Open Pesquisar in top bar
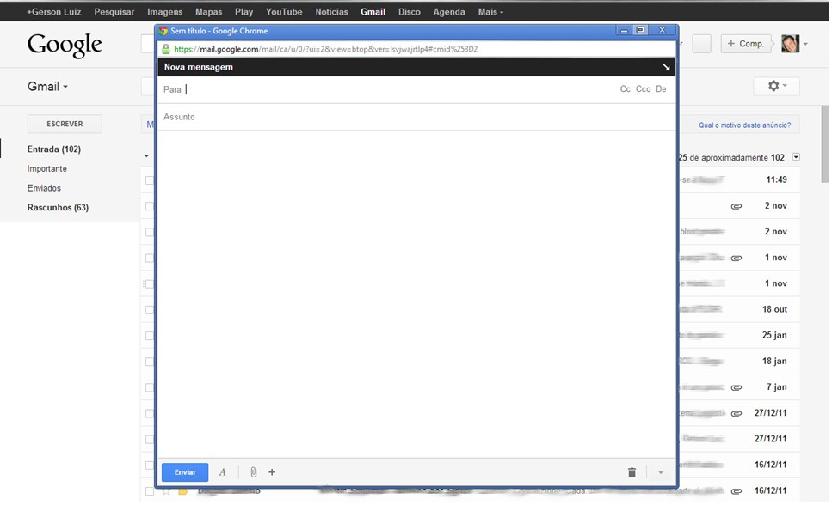 (114, 12)
